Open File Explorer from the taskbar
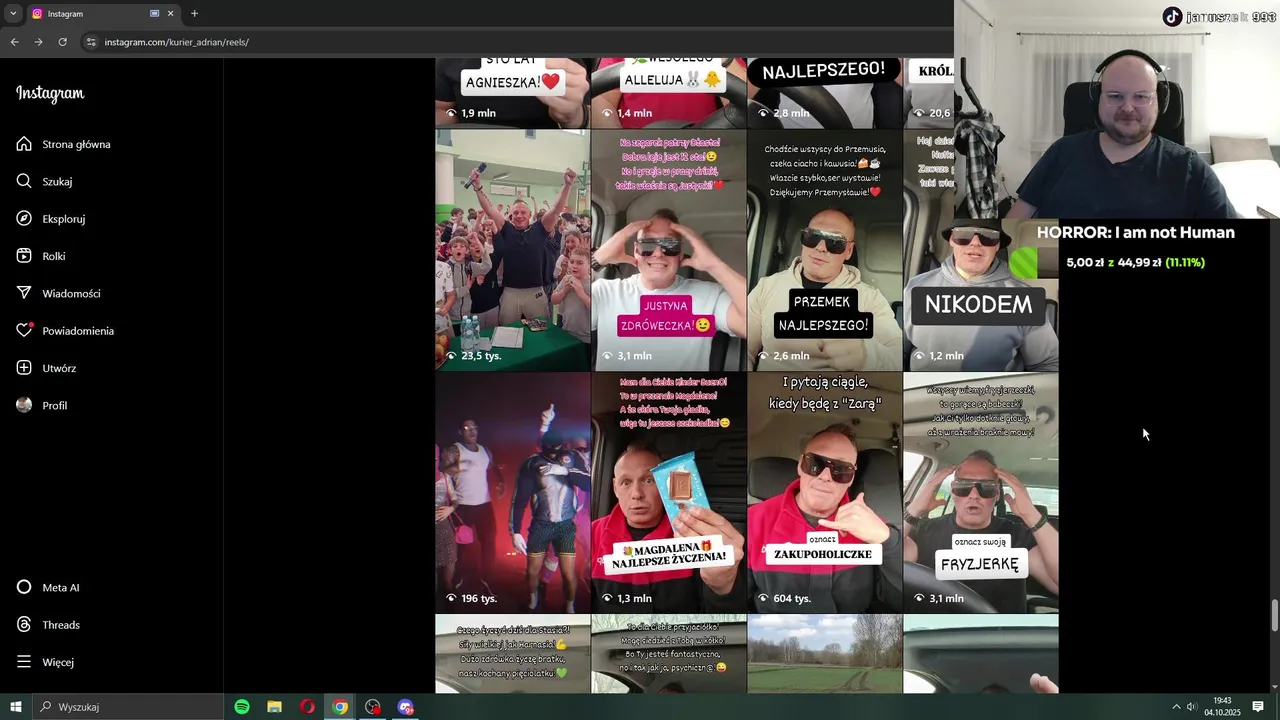This screenshot has height=720, width=1280. 274,707
